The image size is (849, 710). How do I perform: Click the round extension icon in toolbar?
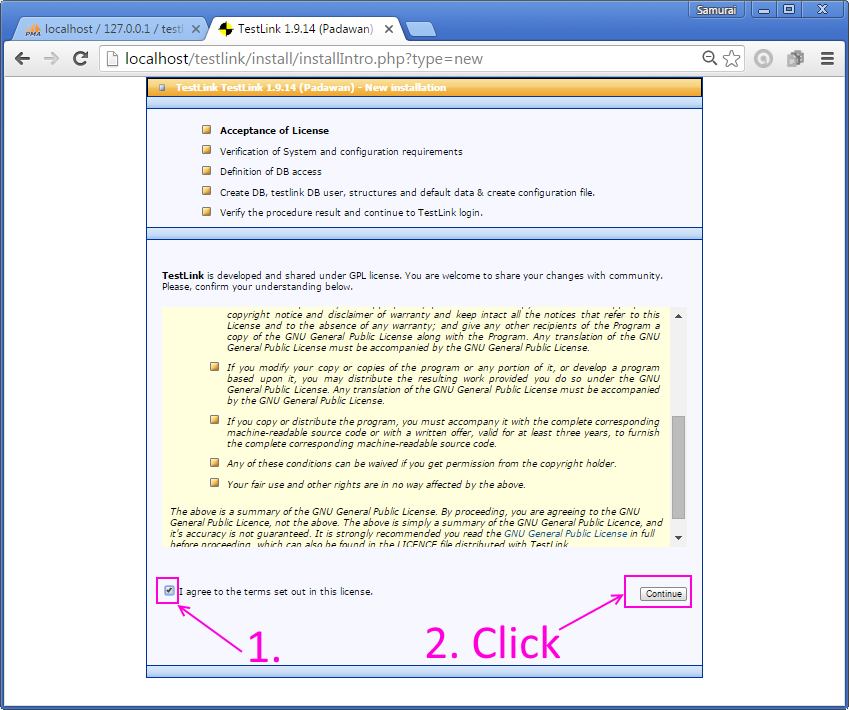pyautogui.click(x=763, y=58)
